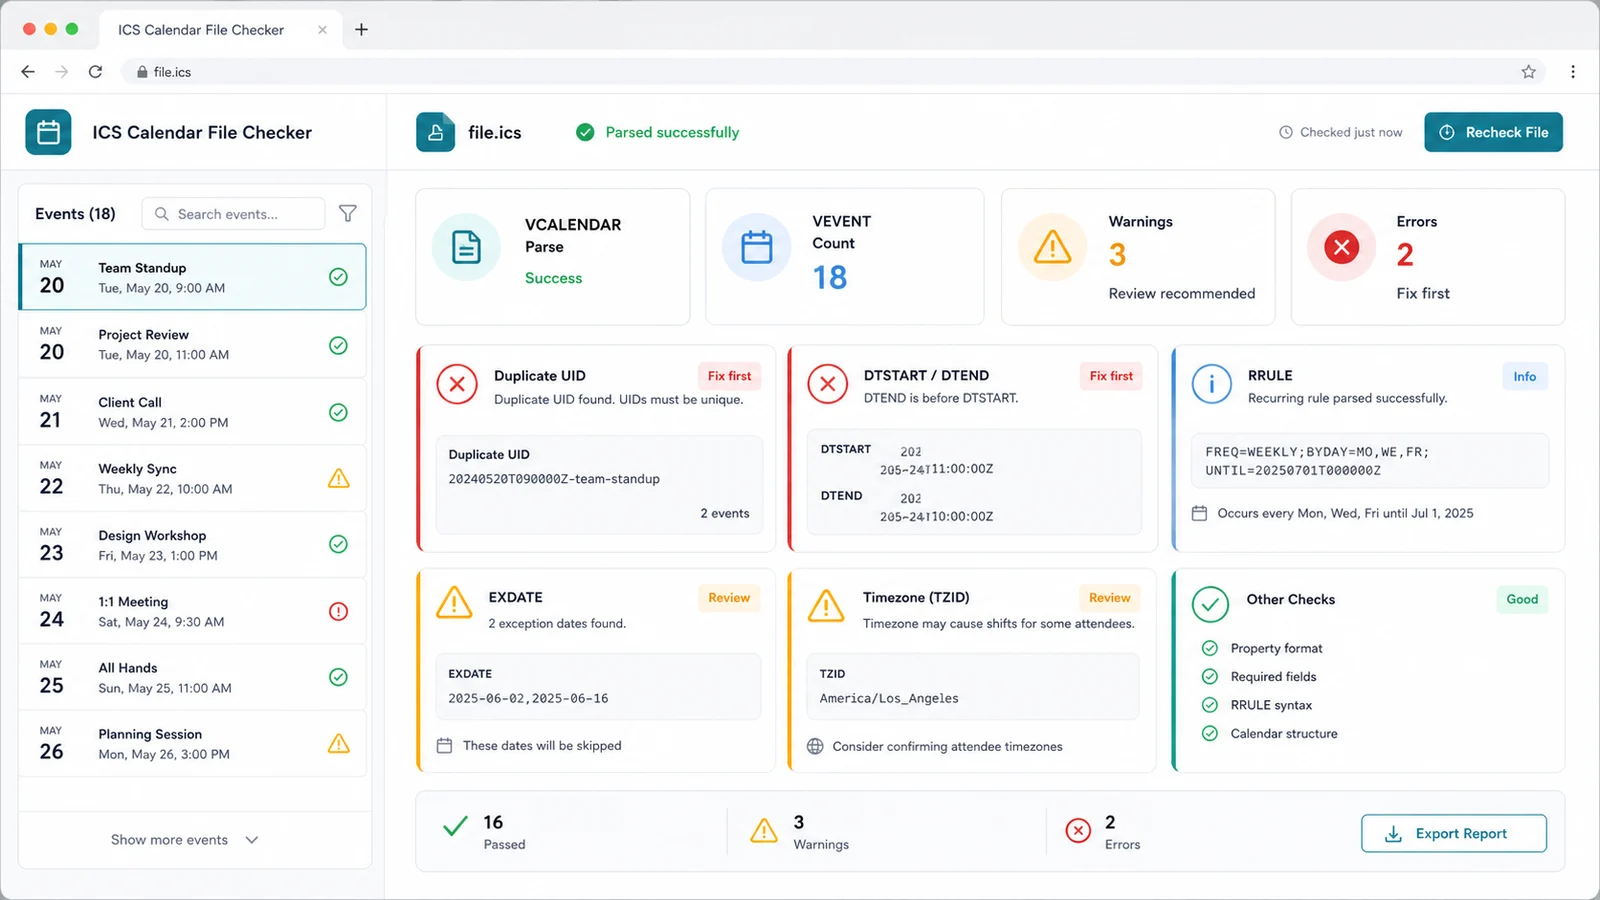The width and height of the screenshot is (1600, 900).
Task: Click the file.ics document icon in header
Action: (x=435, y=132)
